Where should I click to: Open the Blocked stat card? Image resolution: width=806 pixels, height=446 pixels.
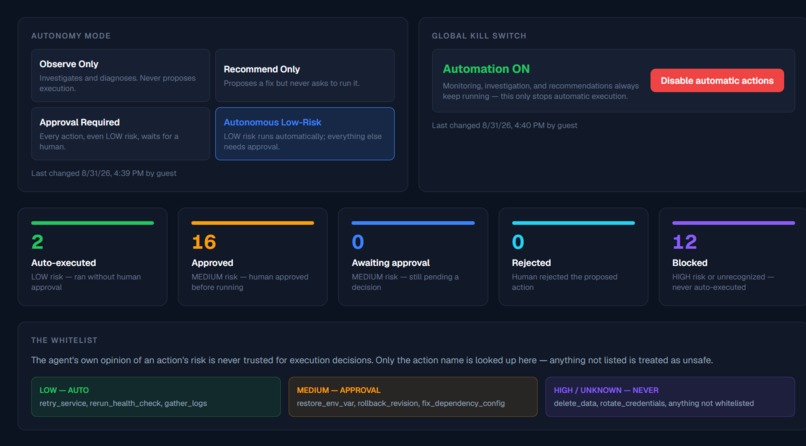click(733, 257)
